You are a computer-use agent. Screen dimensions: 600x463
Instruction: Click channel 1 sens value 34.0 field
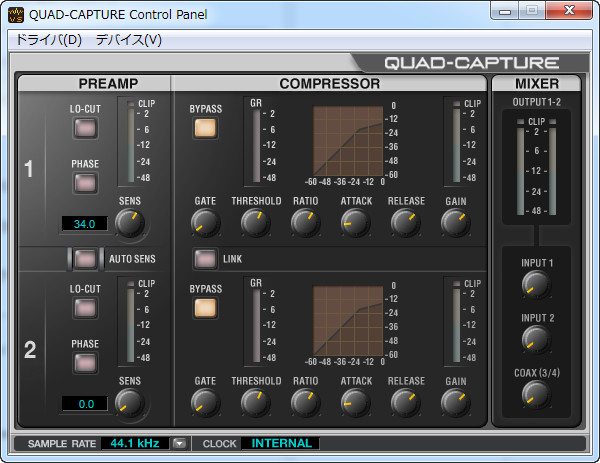85,224
